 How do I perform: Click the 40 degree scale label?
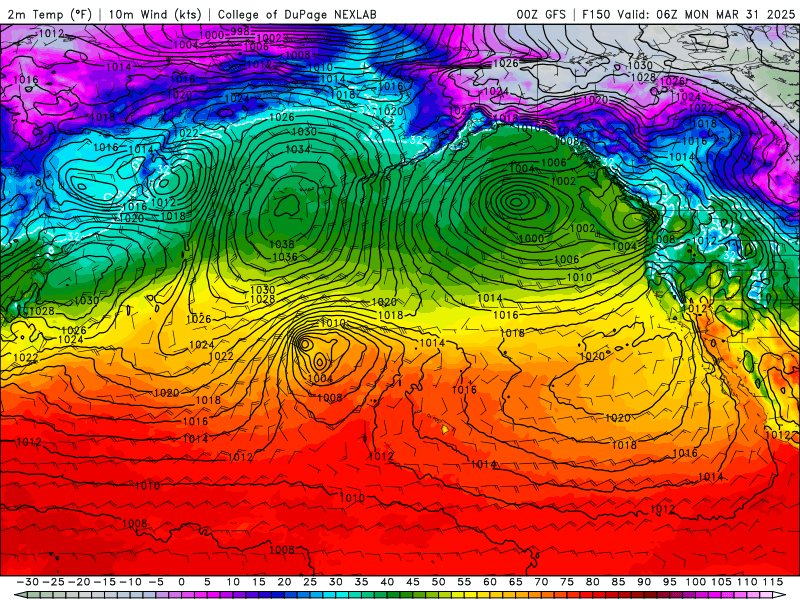point(387,582)
